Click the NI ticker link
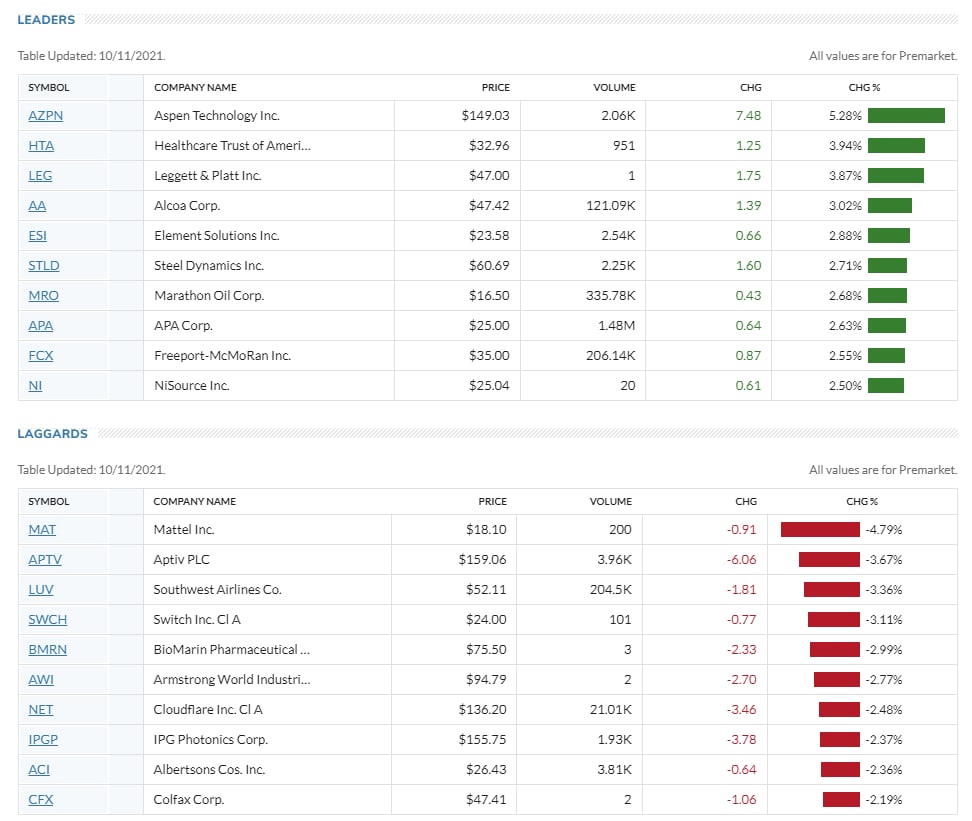 pyautogui.click(x=35, y=385)
